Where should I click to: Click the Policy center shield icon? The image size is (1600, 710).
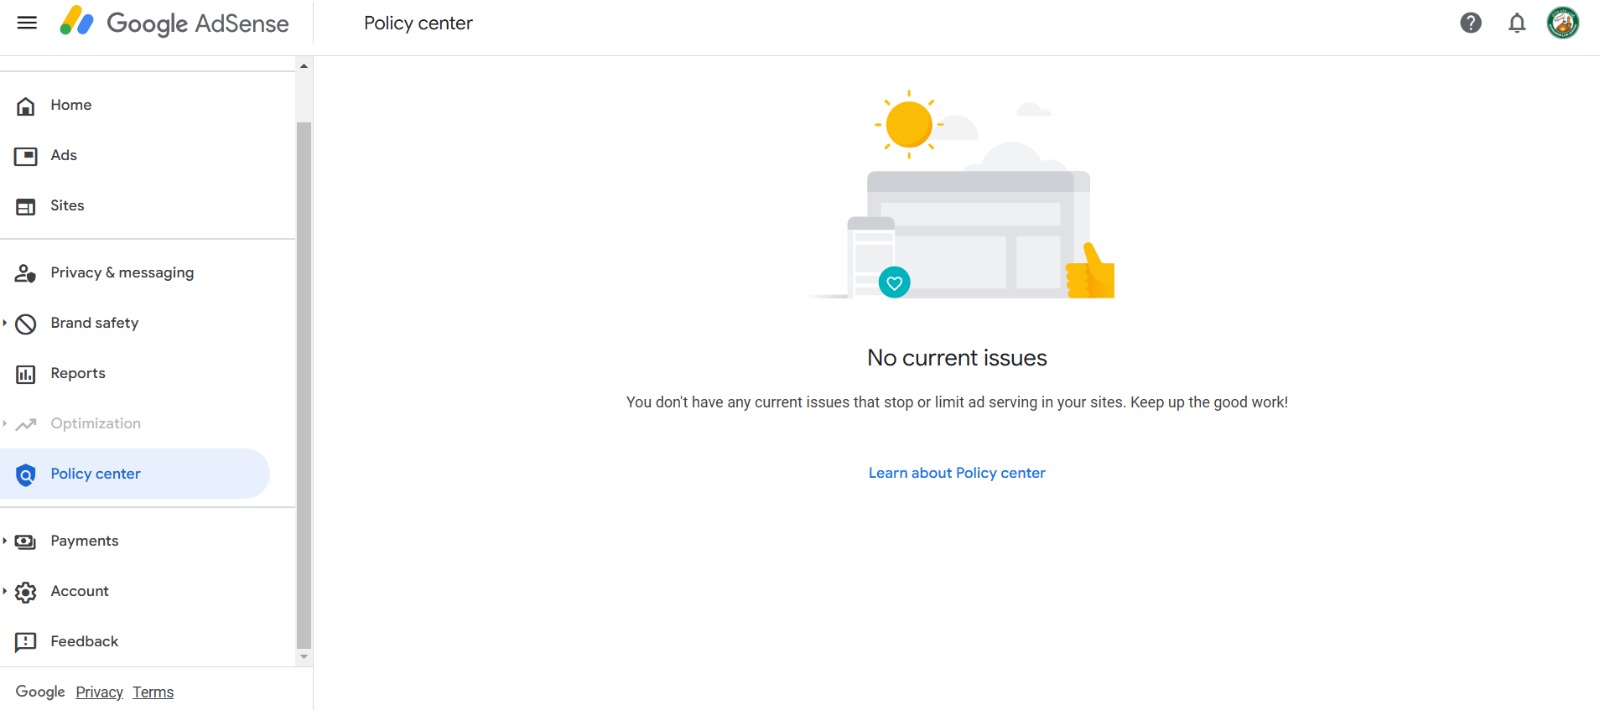tap(26, 475)
